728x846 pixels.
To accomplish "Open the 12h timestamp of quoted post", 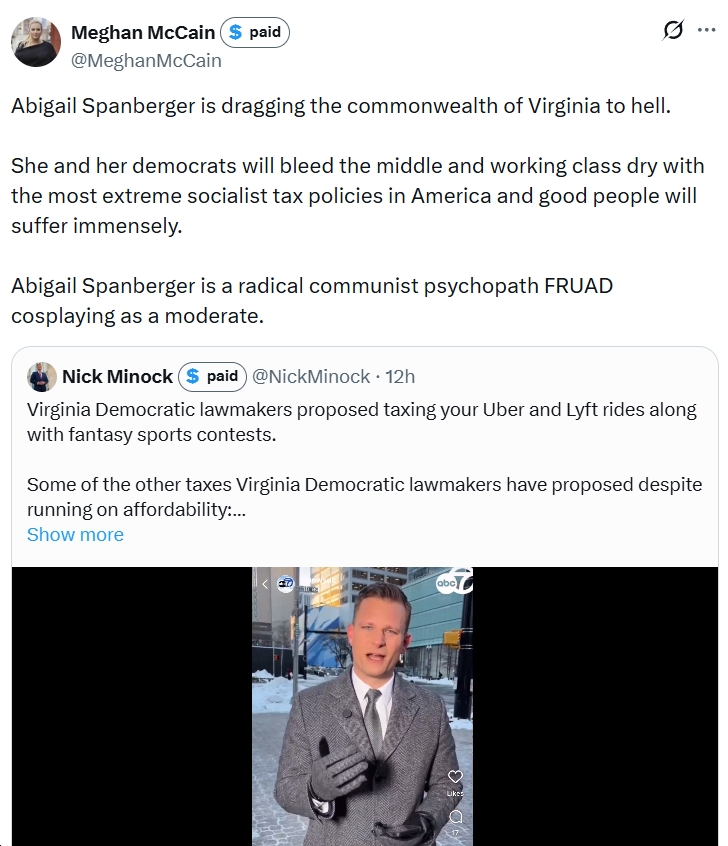I will (x=400, y=376).
